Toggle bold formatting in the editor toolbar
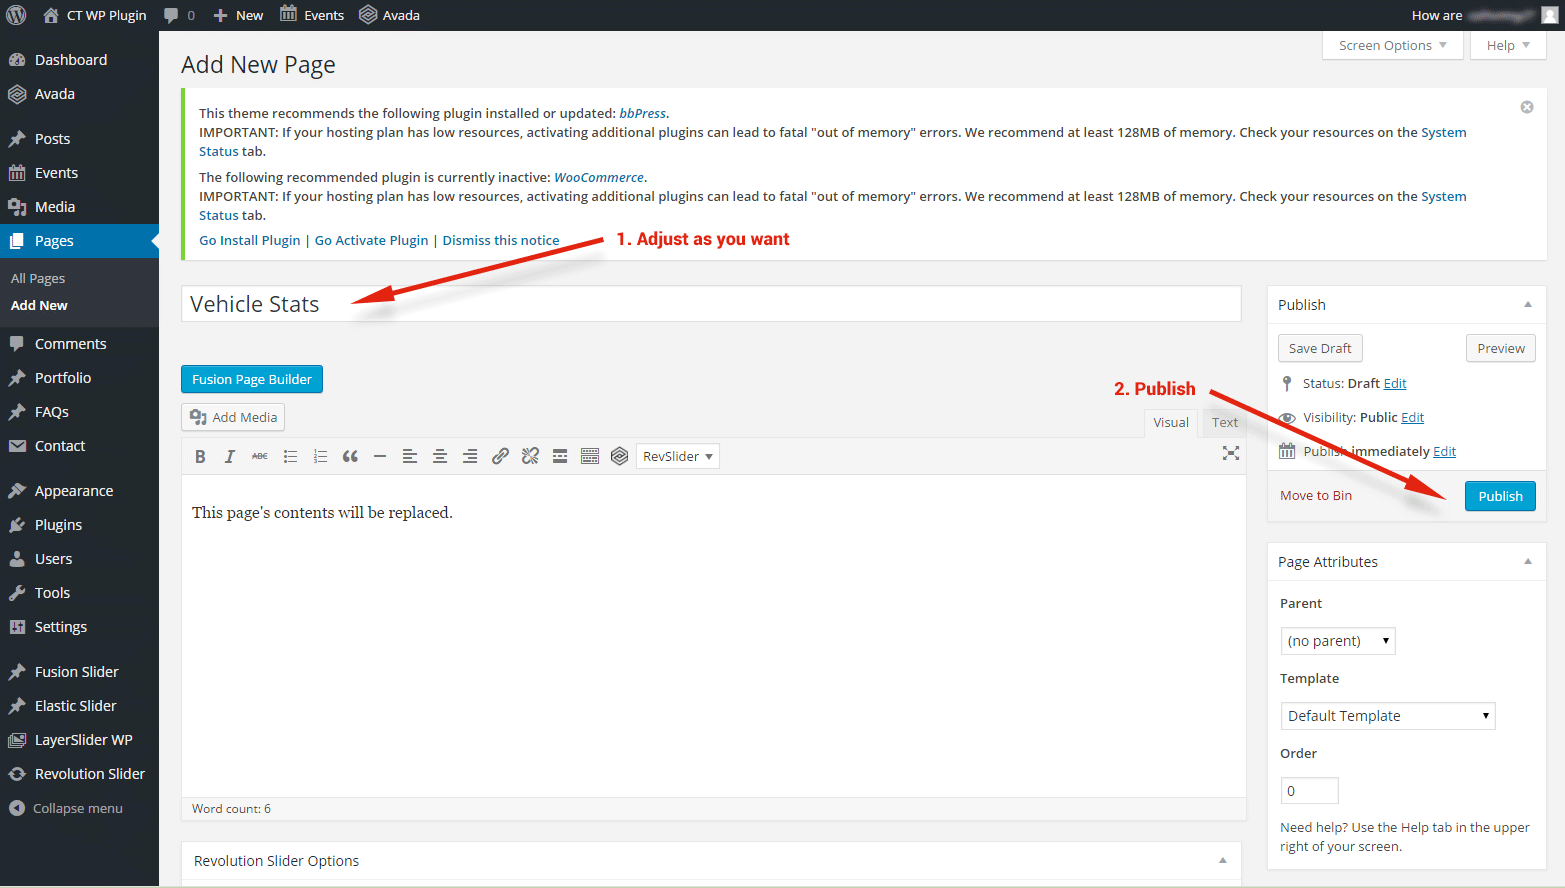Image resolution: width=1565 pixels, height=888 pixels. point(200,456)
